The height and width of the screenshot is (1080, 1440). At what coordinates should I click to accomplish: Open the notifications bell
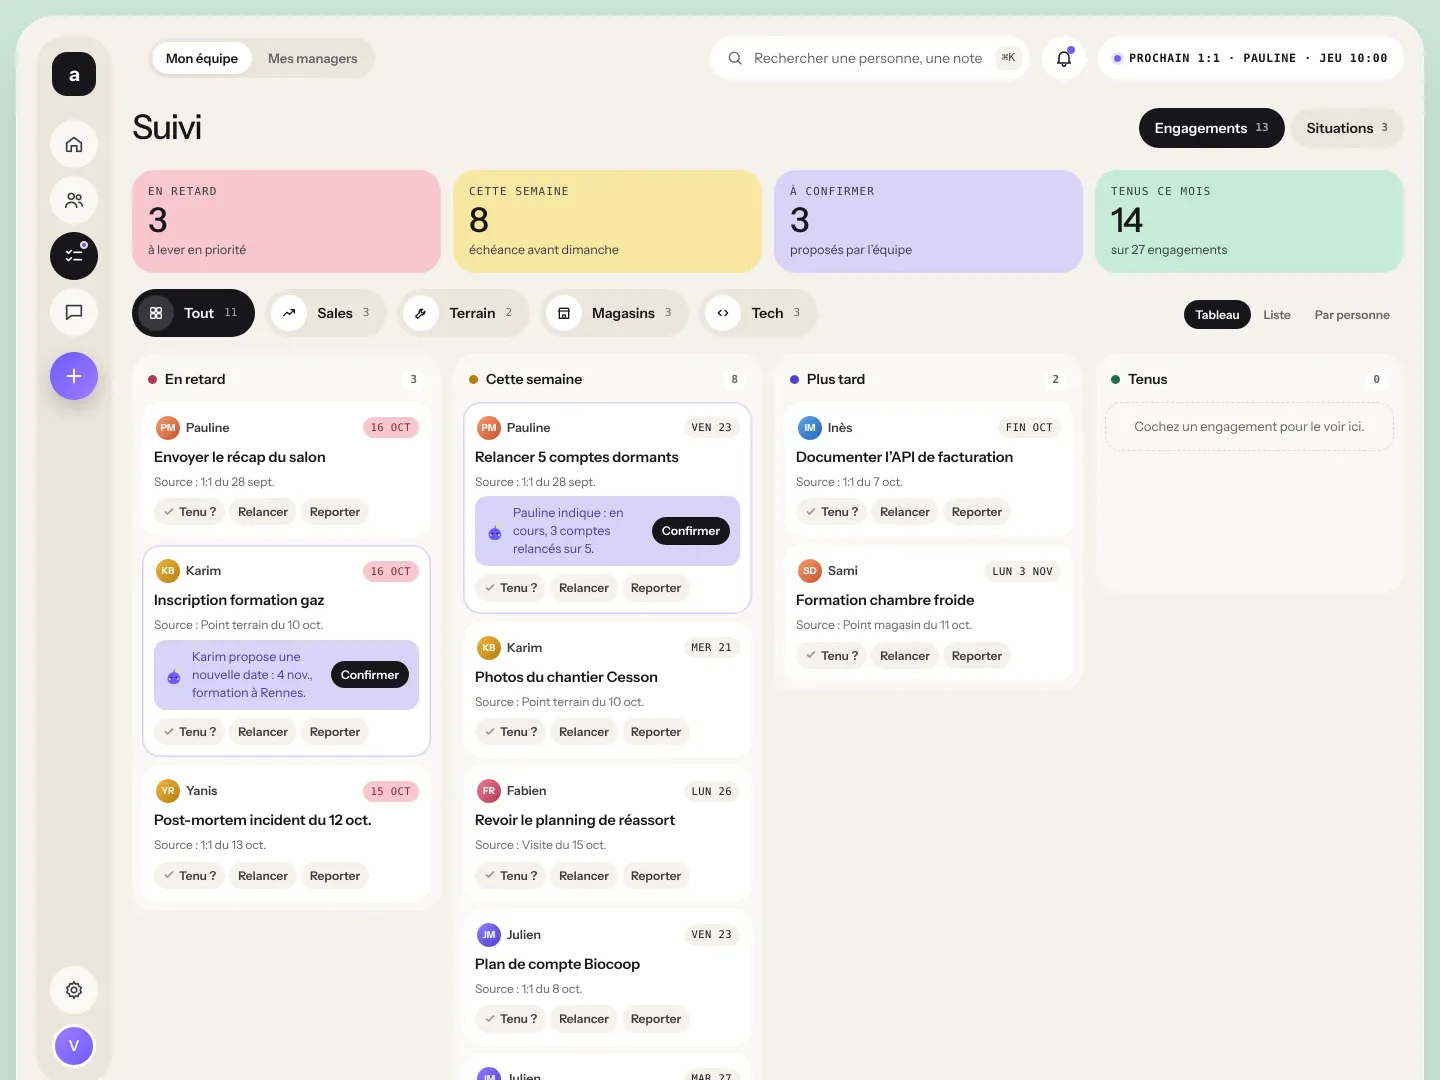(x=1064, y=58)
